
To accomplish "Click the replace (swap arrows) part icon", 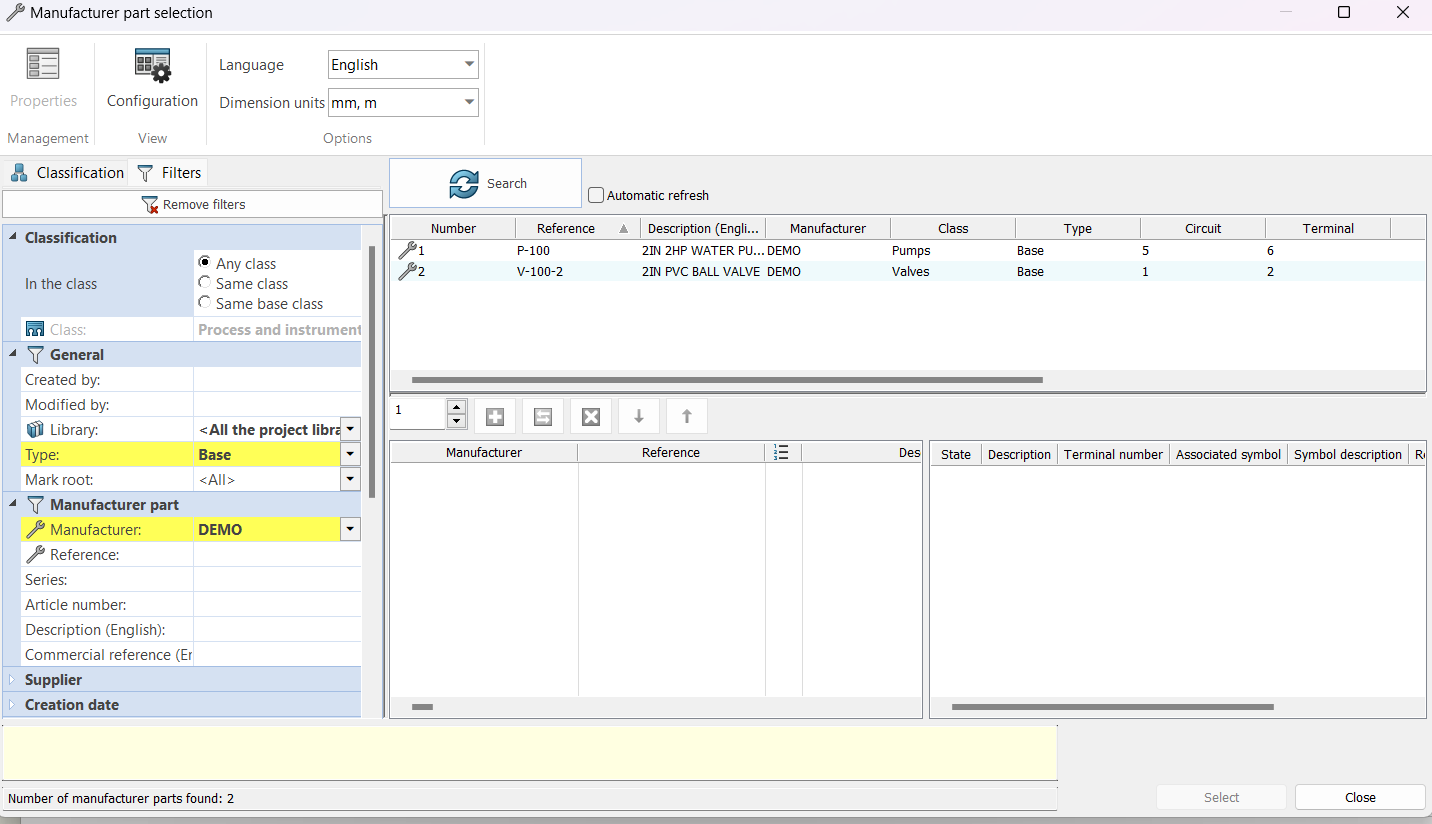I will pyautogui.click(x=543, y=417).
